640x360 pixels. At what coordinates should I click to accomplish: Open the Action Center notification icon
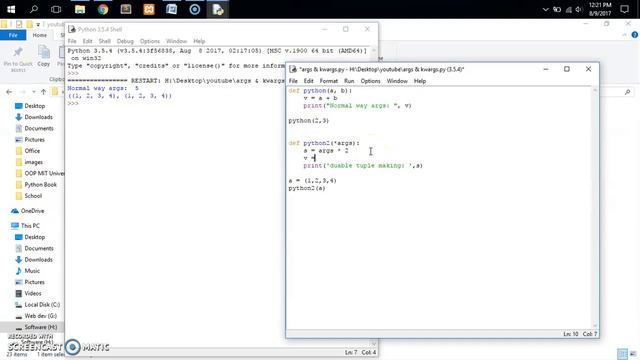click(624, 9)
